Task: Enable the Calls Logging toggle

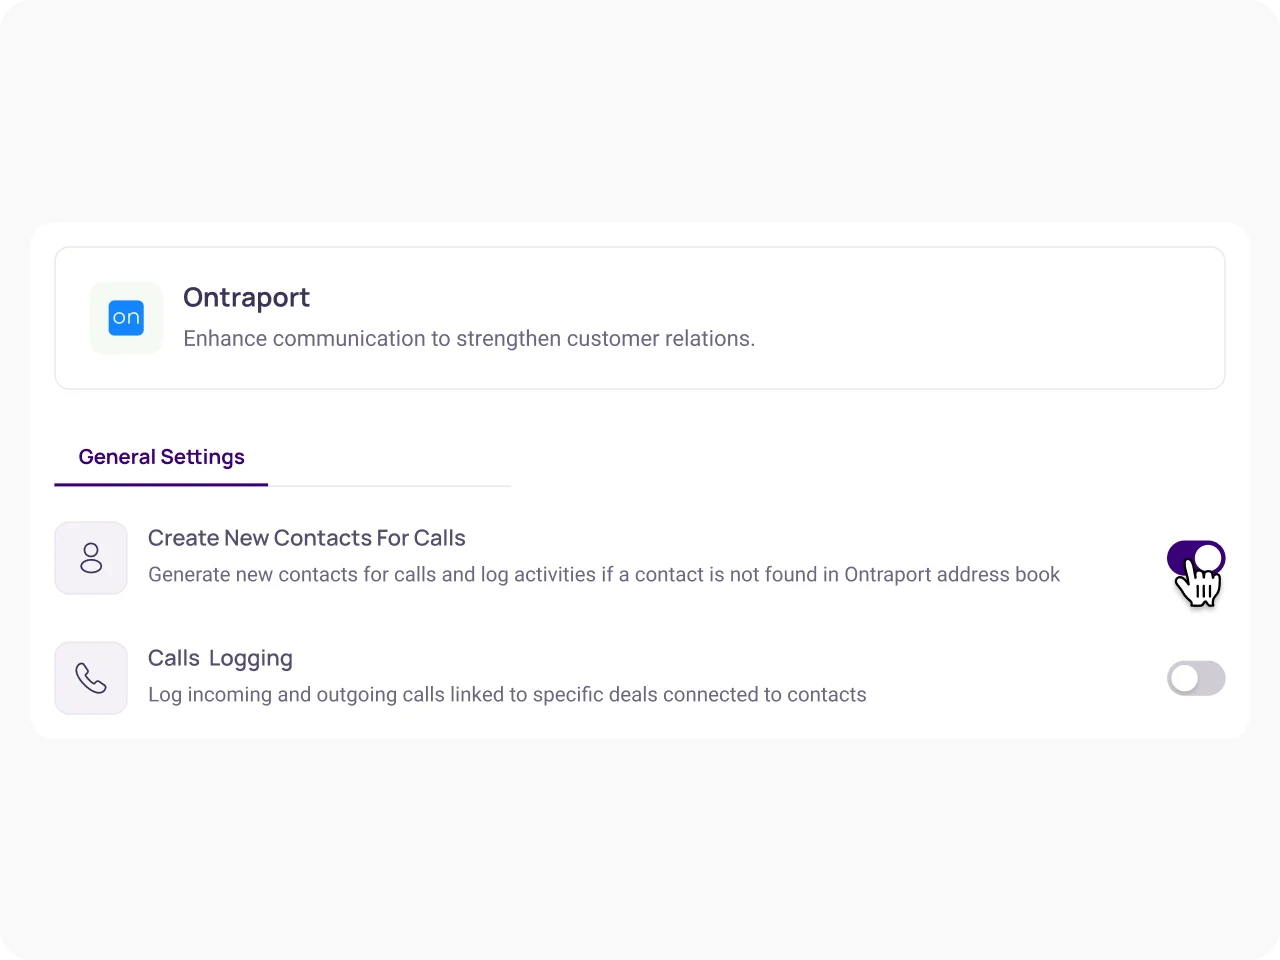Action: [x=1196, y=678]
